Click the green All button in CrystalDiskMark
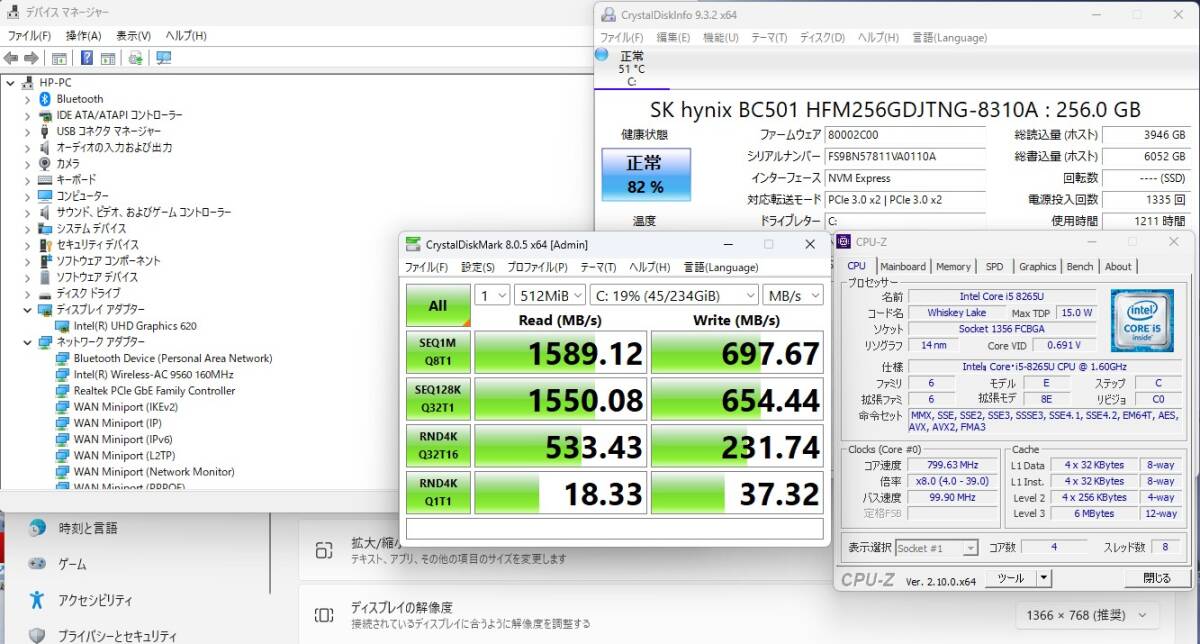Image resolution: width=1200 pixels, height=644 pixels. pos(438,305)
